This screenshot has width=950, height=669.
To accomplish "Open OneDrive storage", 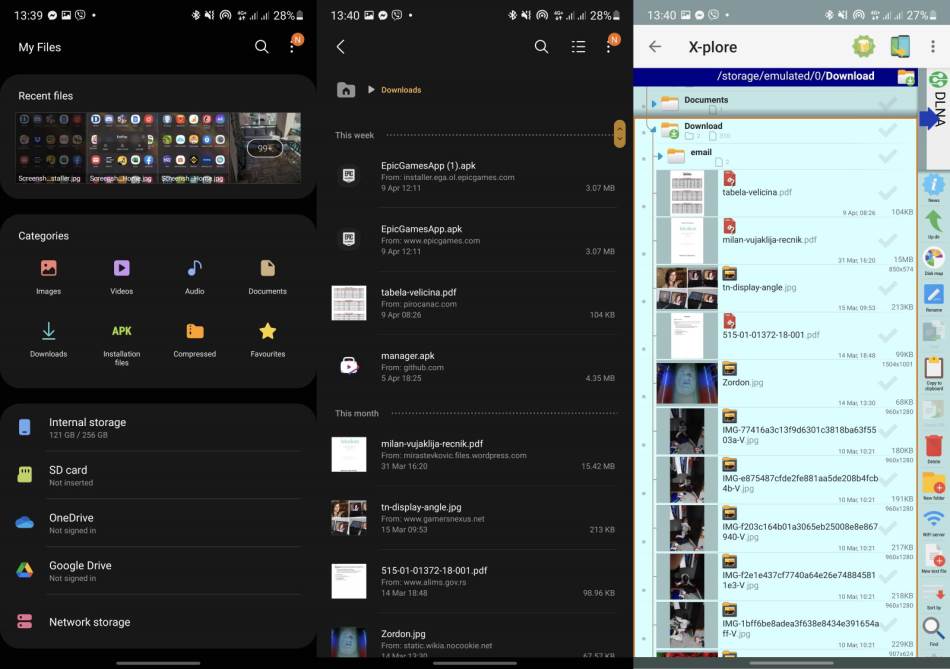I will coord(158,523).
